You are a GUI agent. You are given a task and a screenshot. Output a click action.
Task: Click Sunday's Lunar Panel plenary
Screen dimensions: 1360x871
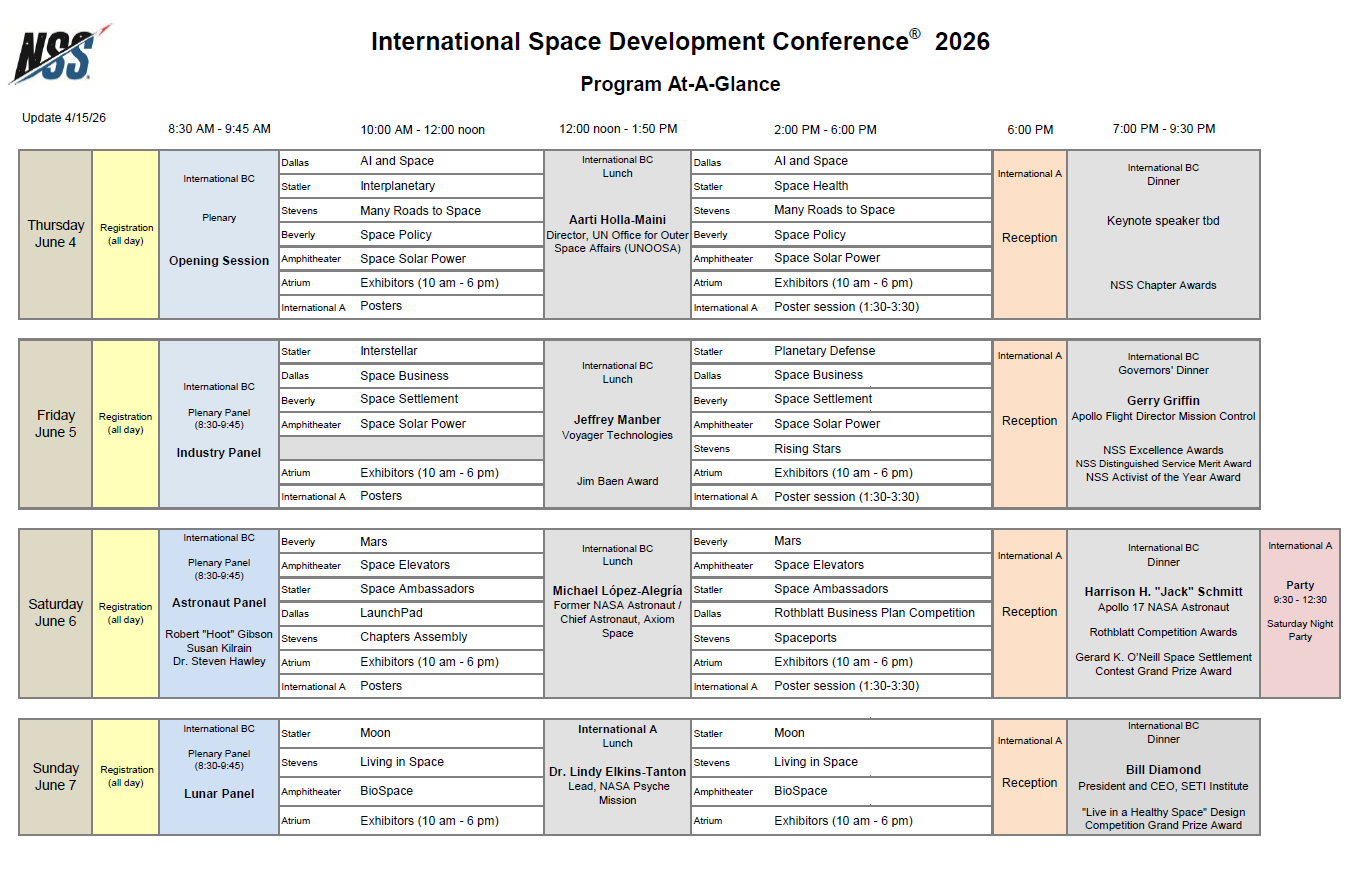[x=219, y=794]
